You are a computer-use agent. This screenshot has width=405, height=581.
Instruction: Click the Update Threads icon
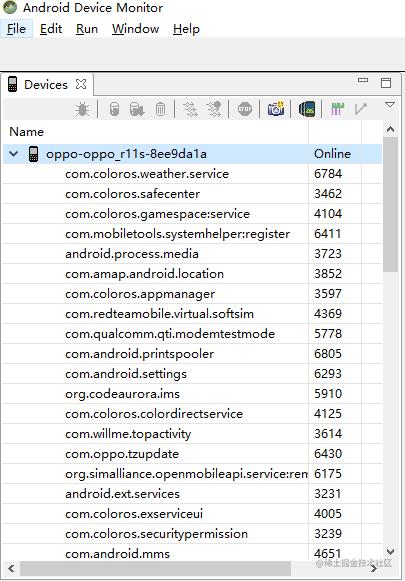190,109
